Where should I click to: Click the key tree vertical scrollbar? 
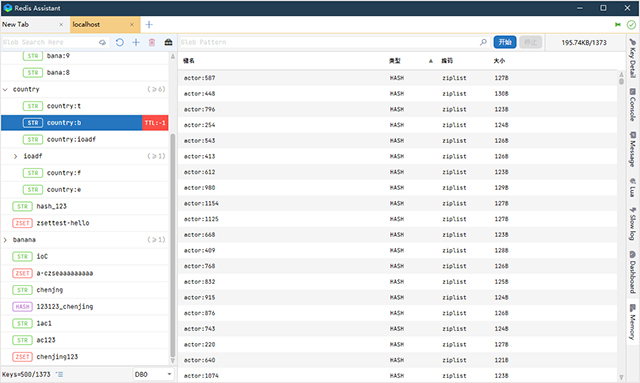[x=172, y=245]
